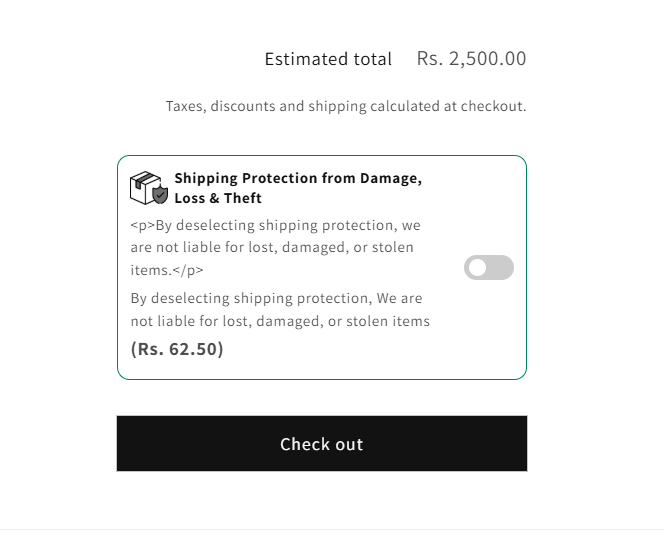Click the Rs. 2,500.00 total amount
The height and width of the screenshot is (541, 664).
pyautogui.click(x=471, y=59)
